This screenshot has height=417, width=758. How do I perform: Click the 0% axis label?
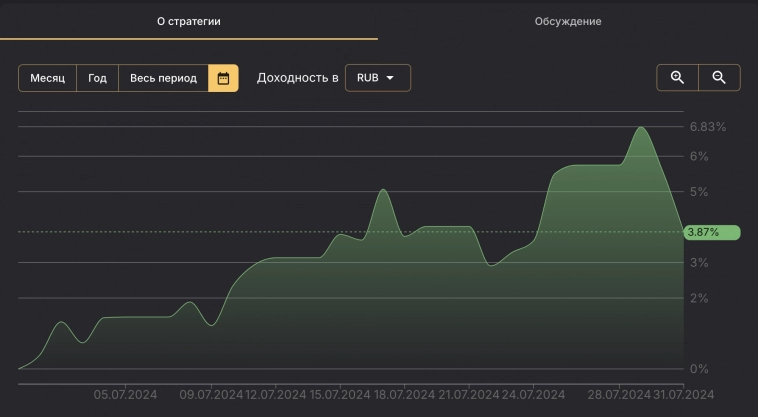pyautogui.click(x=699, y=369)
